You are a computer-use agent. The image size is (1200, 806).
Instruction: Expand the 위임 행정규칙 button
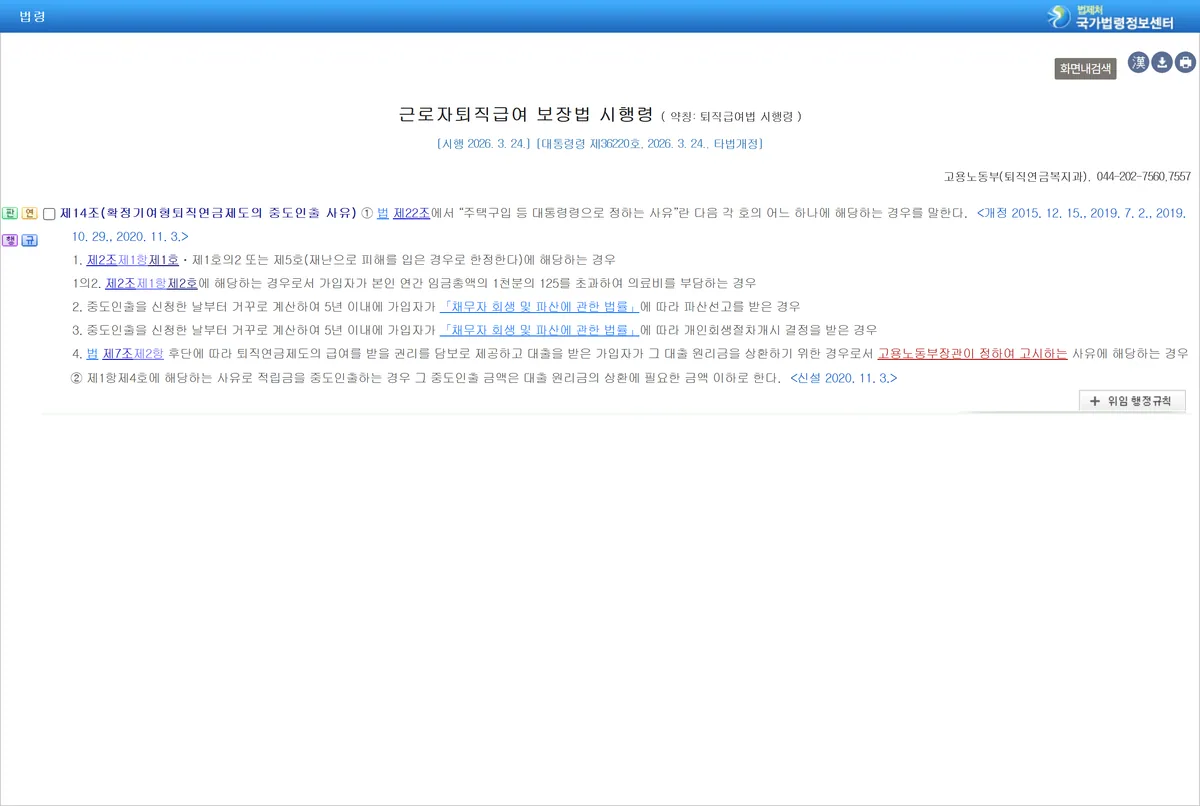[x=1132, y=401]
